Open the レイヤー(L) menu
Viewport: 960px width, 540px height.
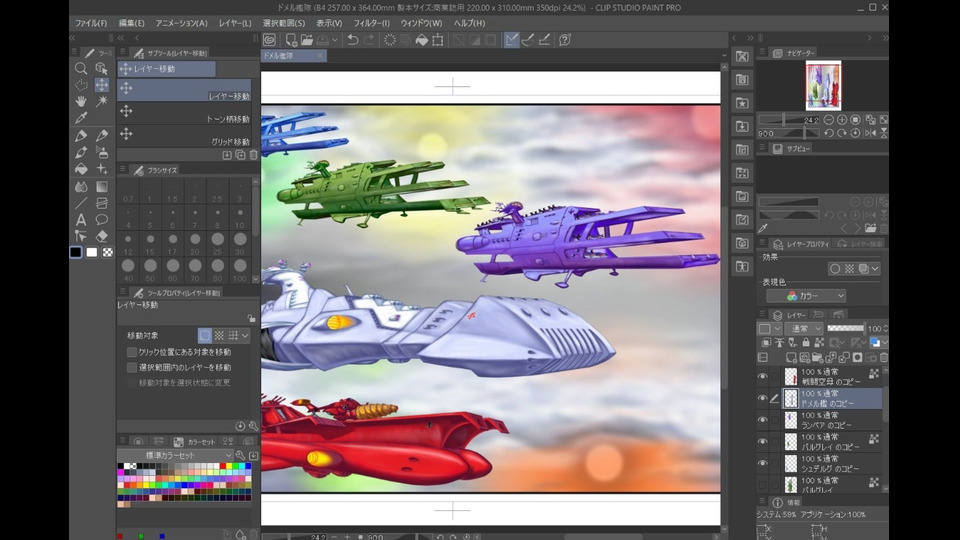tap(236, 23)
